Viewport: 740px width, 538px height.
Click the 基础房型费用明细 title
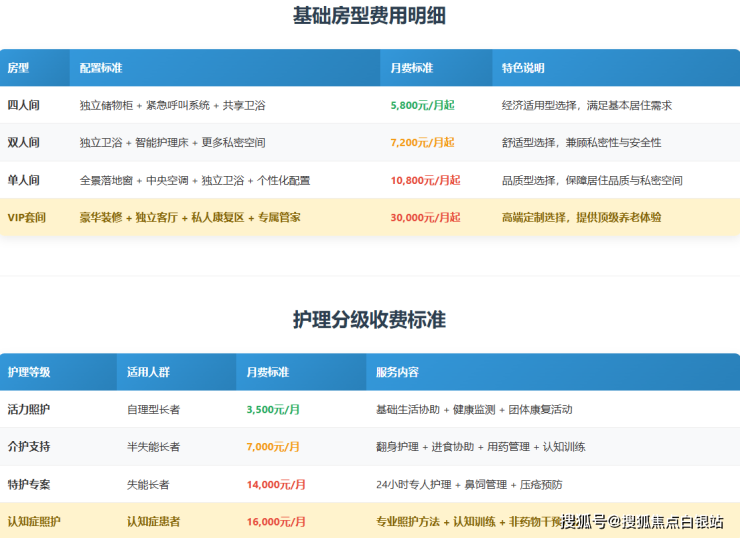(369, 16)
